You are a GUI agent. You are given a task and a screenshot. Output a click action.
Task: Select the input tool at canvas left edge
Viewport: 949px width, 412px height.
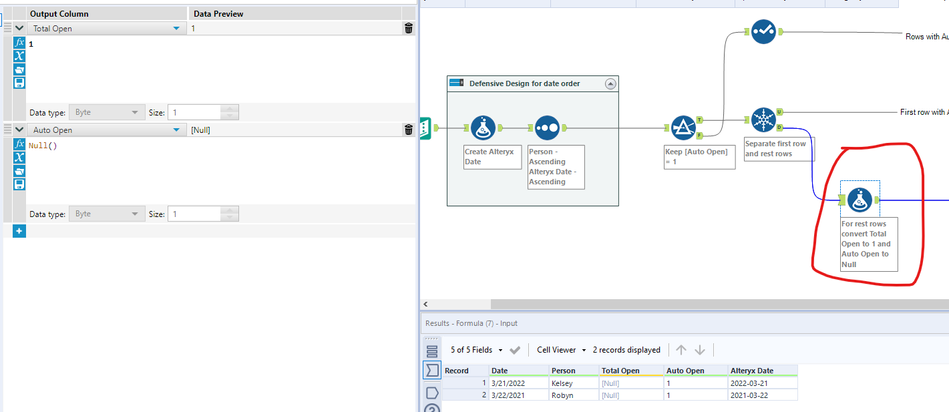(x=424, y=127)
